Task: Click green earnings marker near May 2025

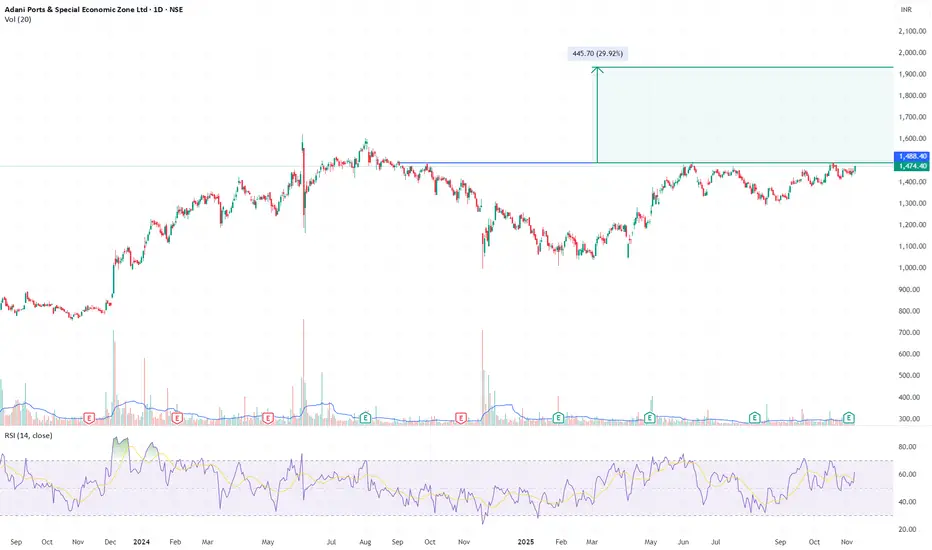Action: tap(650, 418)
